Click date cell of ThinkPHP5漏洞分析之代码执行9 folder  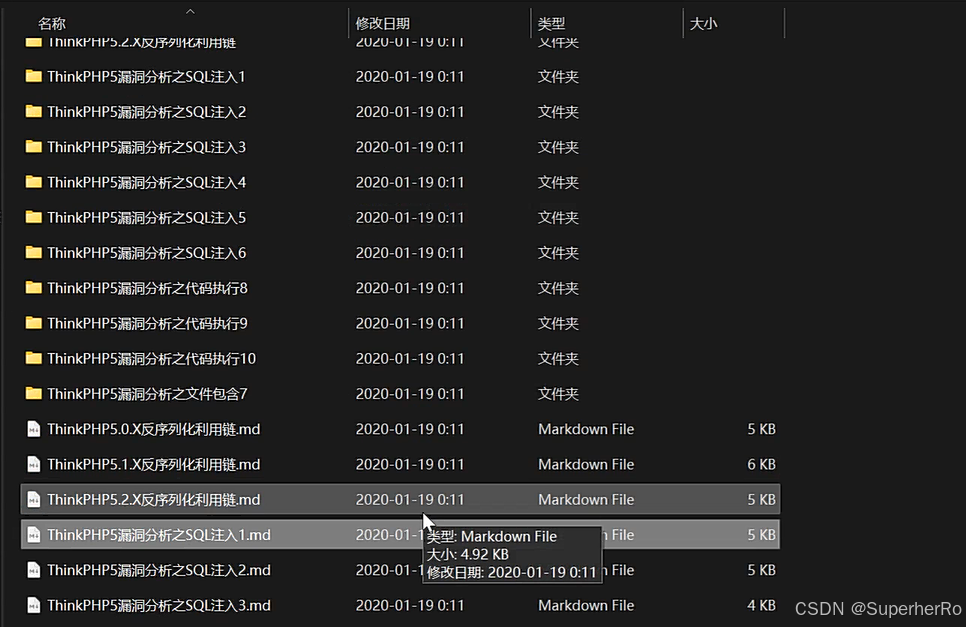click(x=410, y=323)
